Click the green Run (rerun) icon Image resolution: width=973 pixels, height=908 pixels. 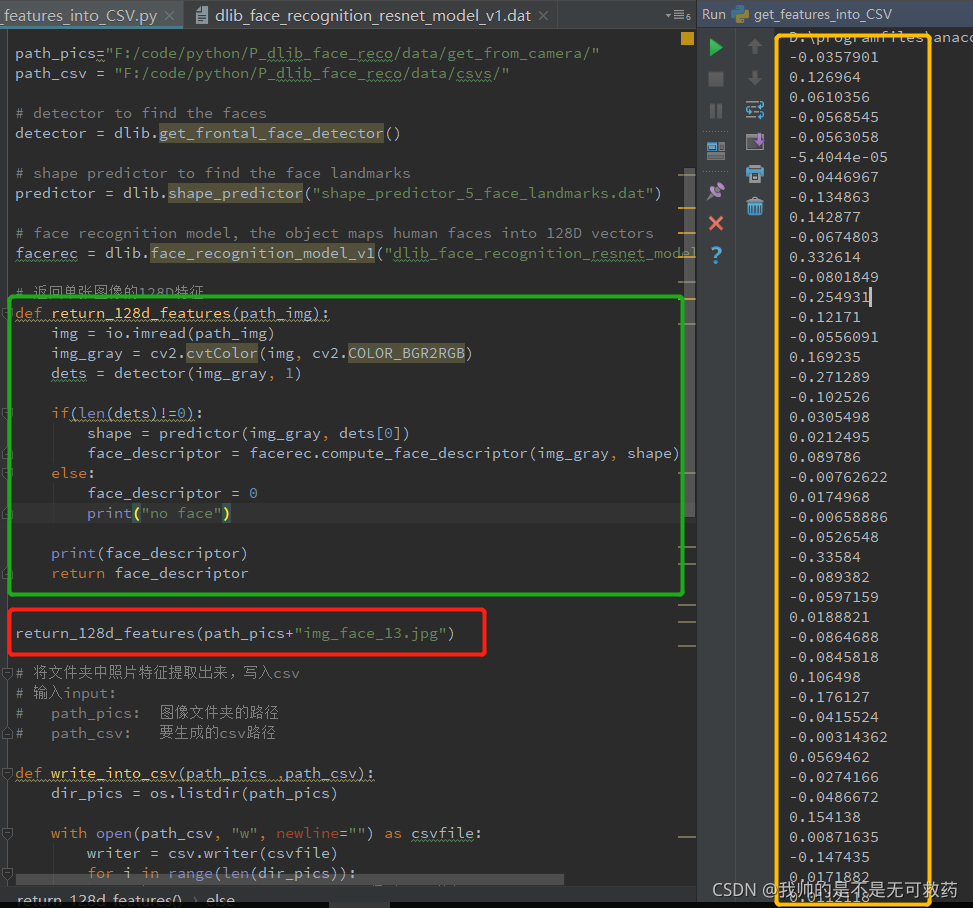tap(715, 47)
